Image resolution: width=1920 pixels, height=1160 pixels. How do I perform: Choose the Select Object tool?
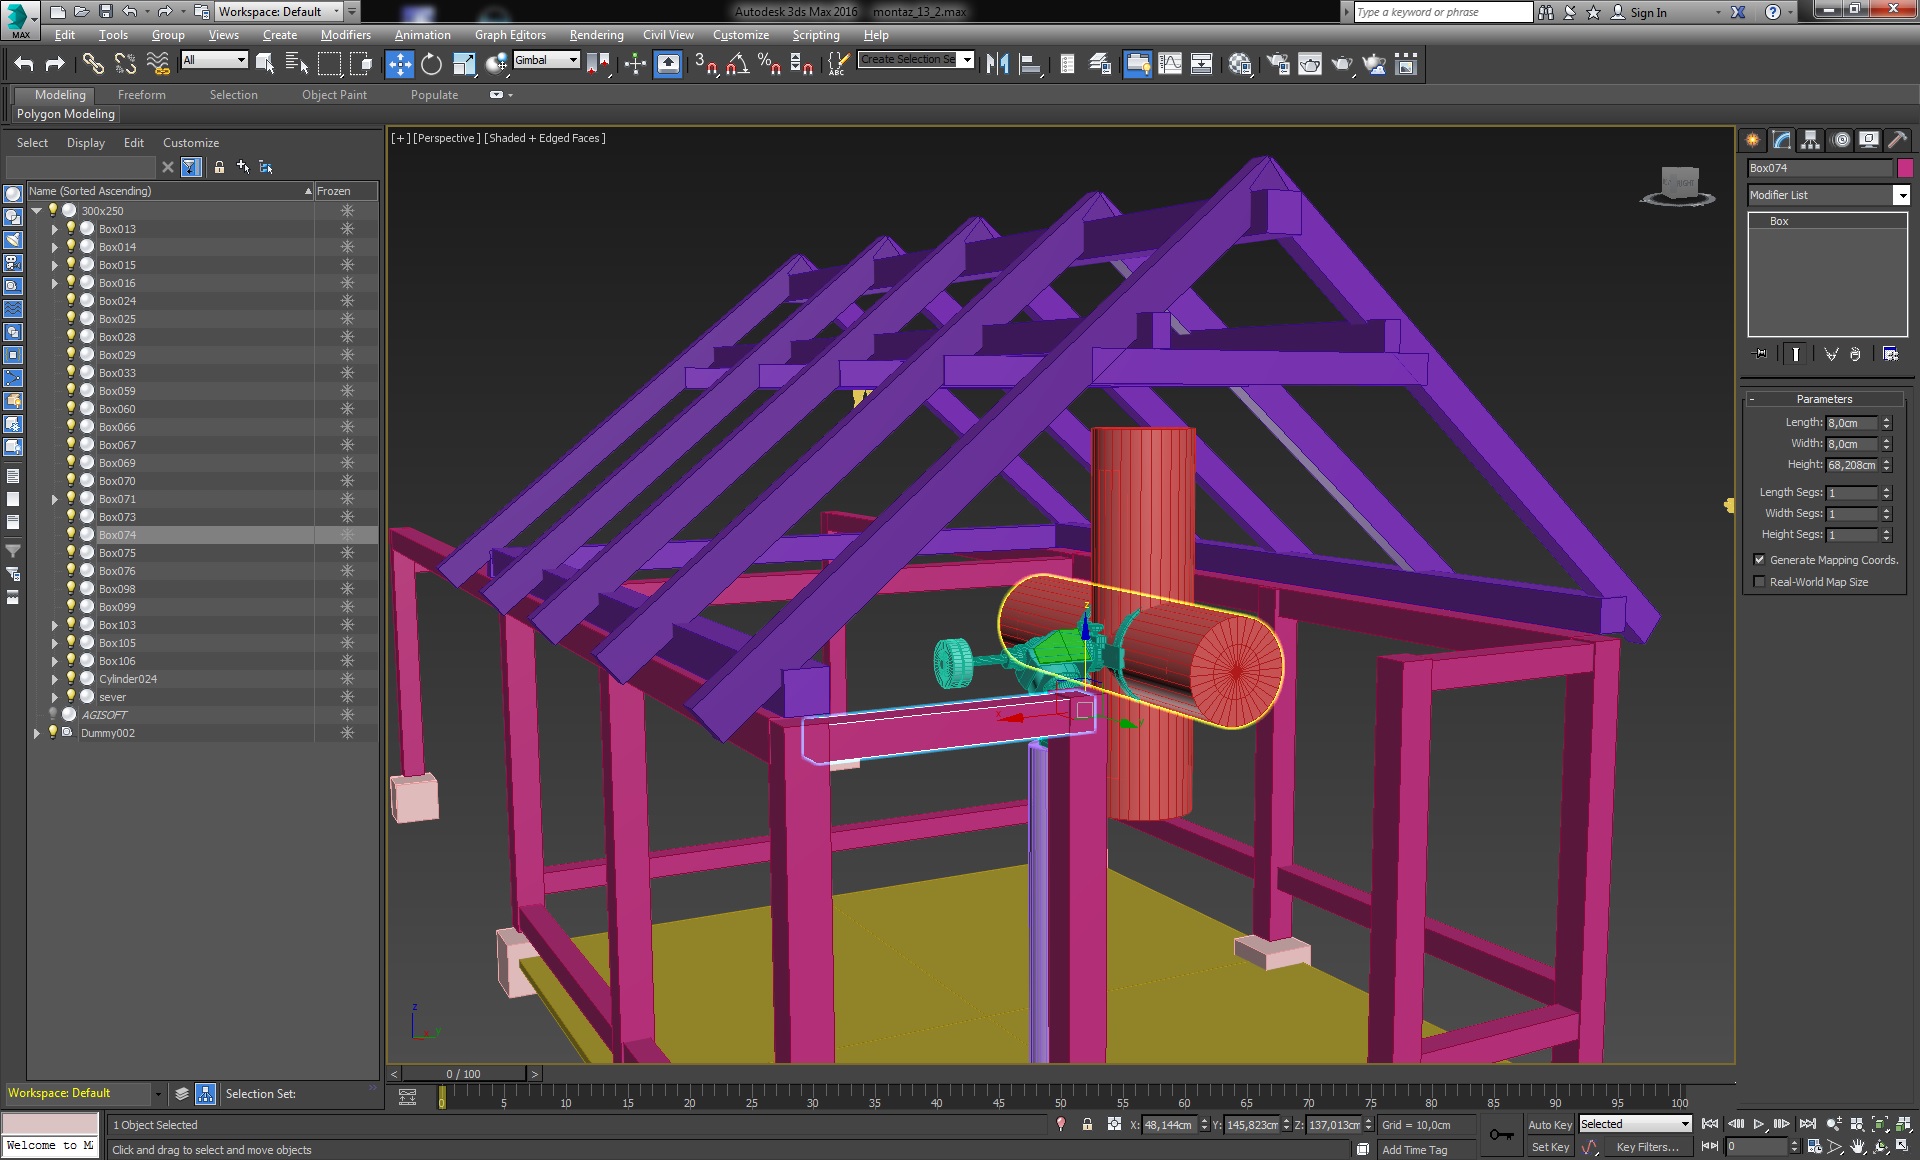click(265, 65)
